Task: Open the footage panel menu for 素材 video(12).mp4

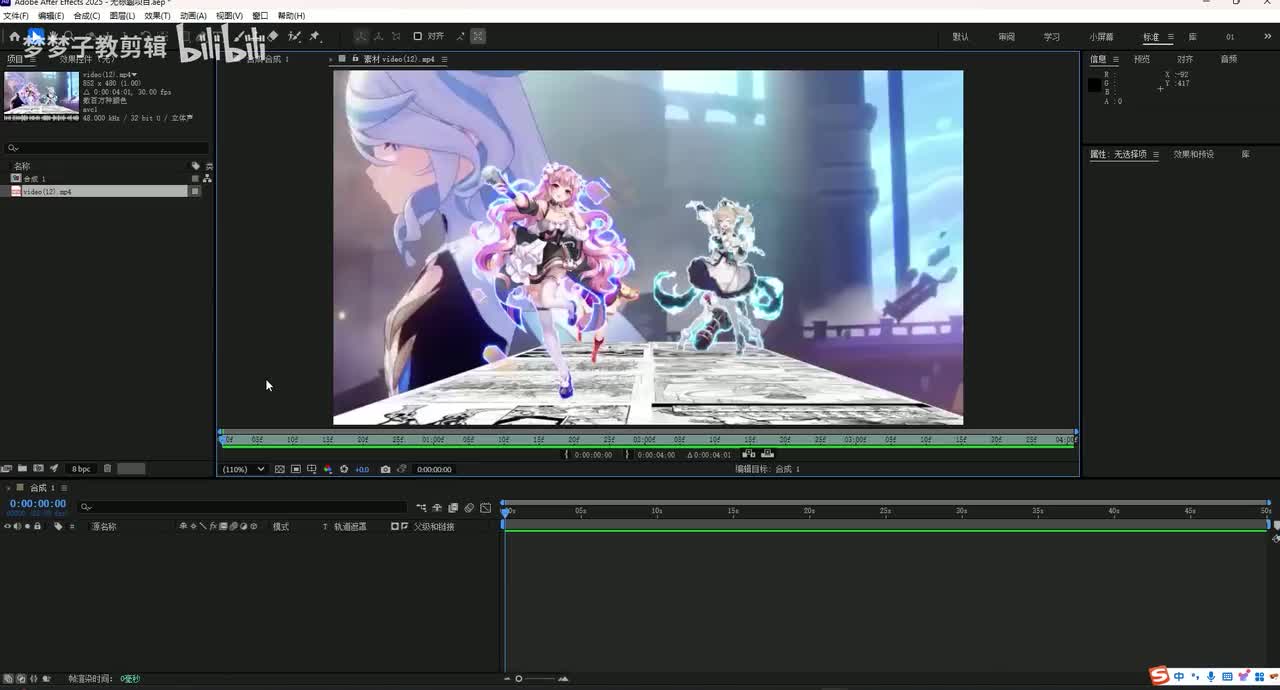Action: tap(444, 59)
